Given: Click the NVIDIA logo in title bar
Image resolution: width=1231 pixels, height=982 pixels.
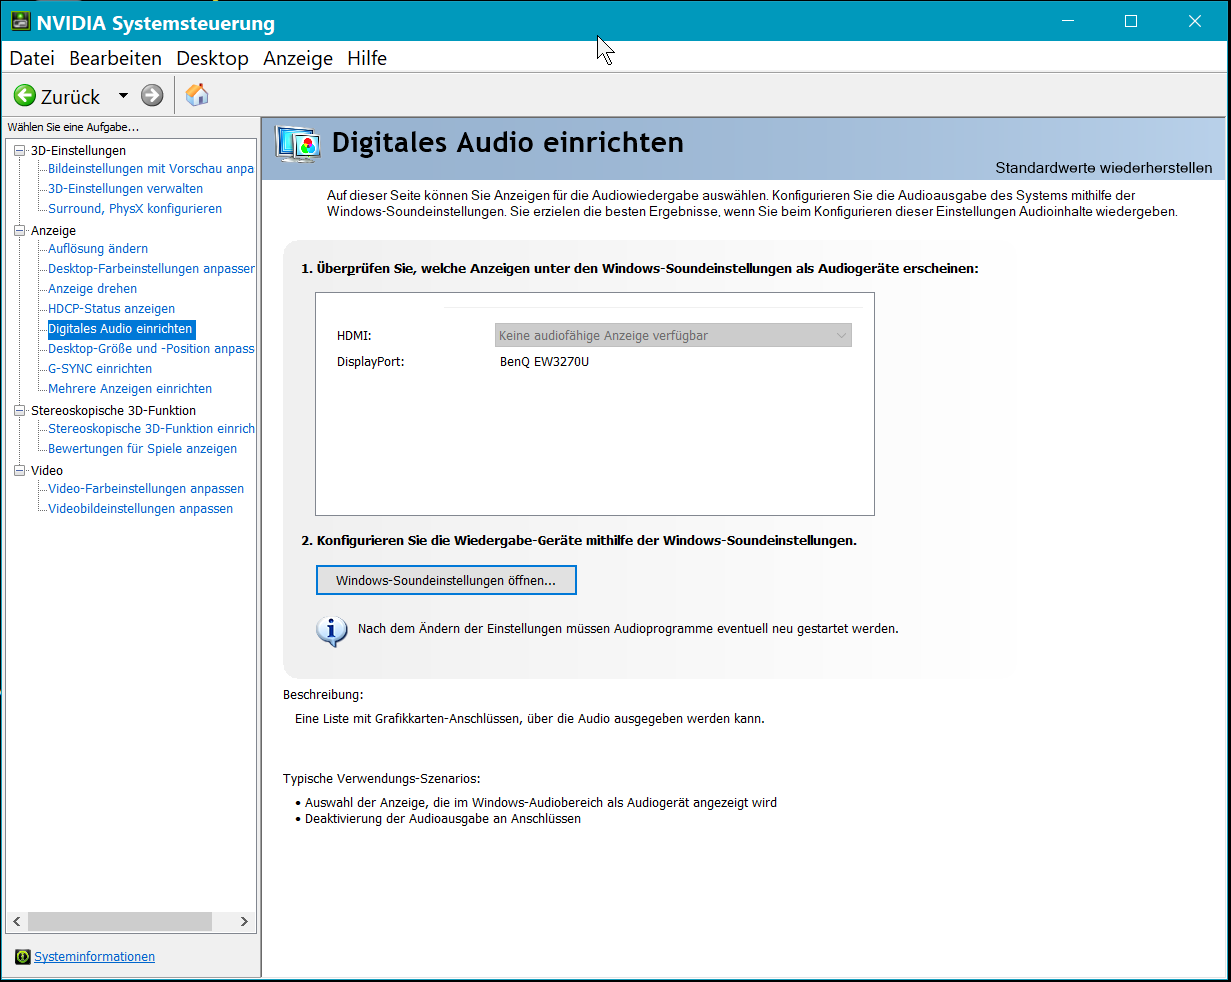Looking at the screenshot, I should 21,22.
